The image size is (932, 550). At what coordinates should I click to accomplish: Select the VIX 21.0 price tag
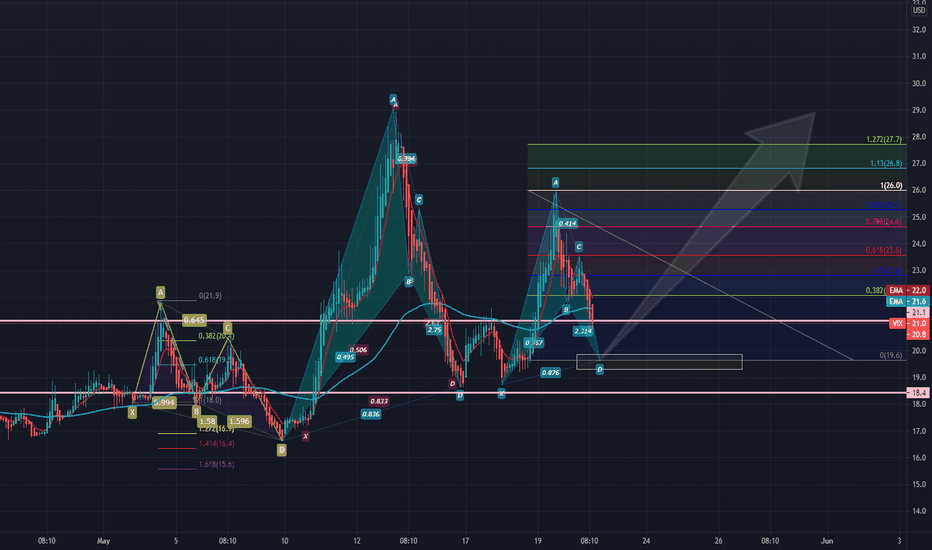pyautogui.click(x=909, y=323)
